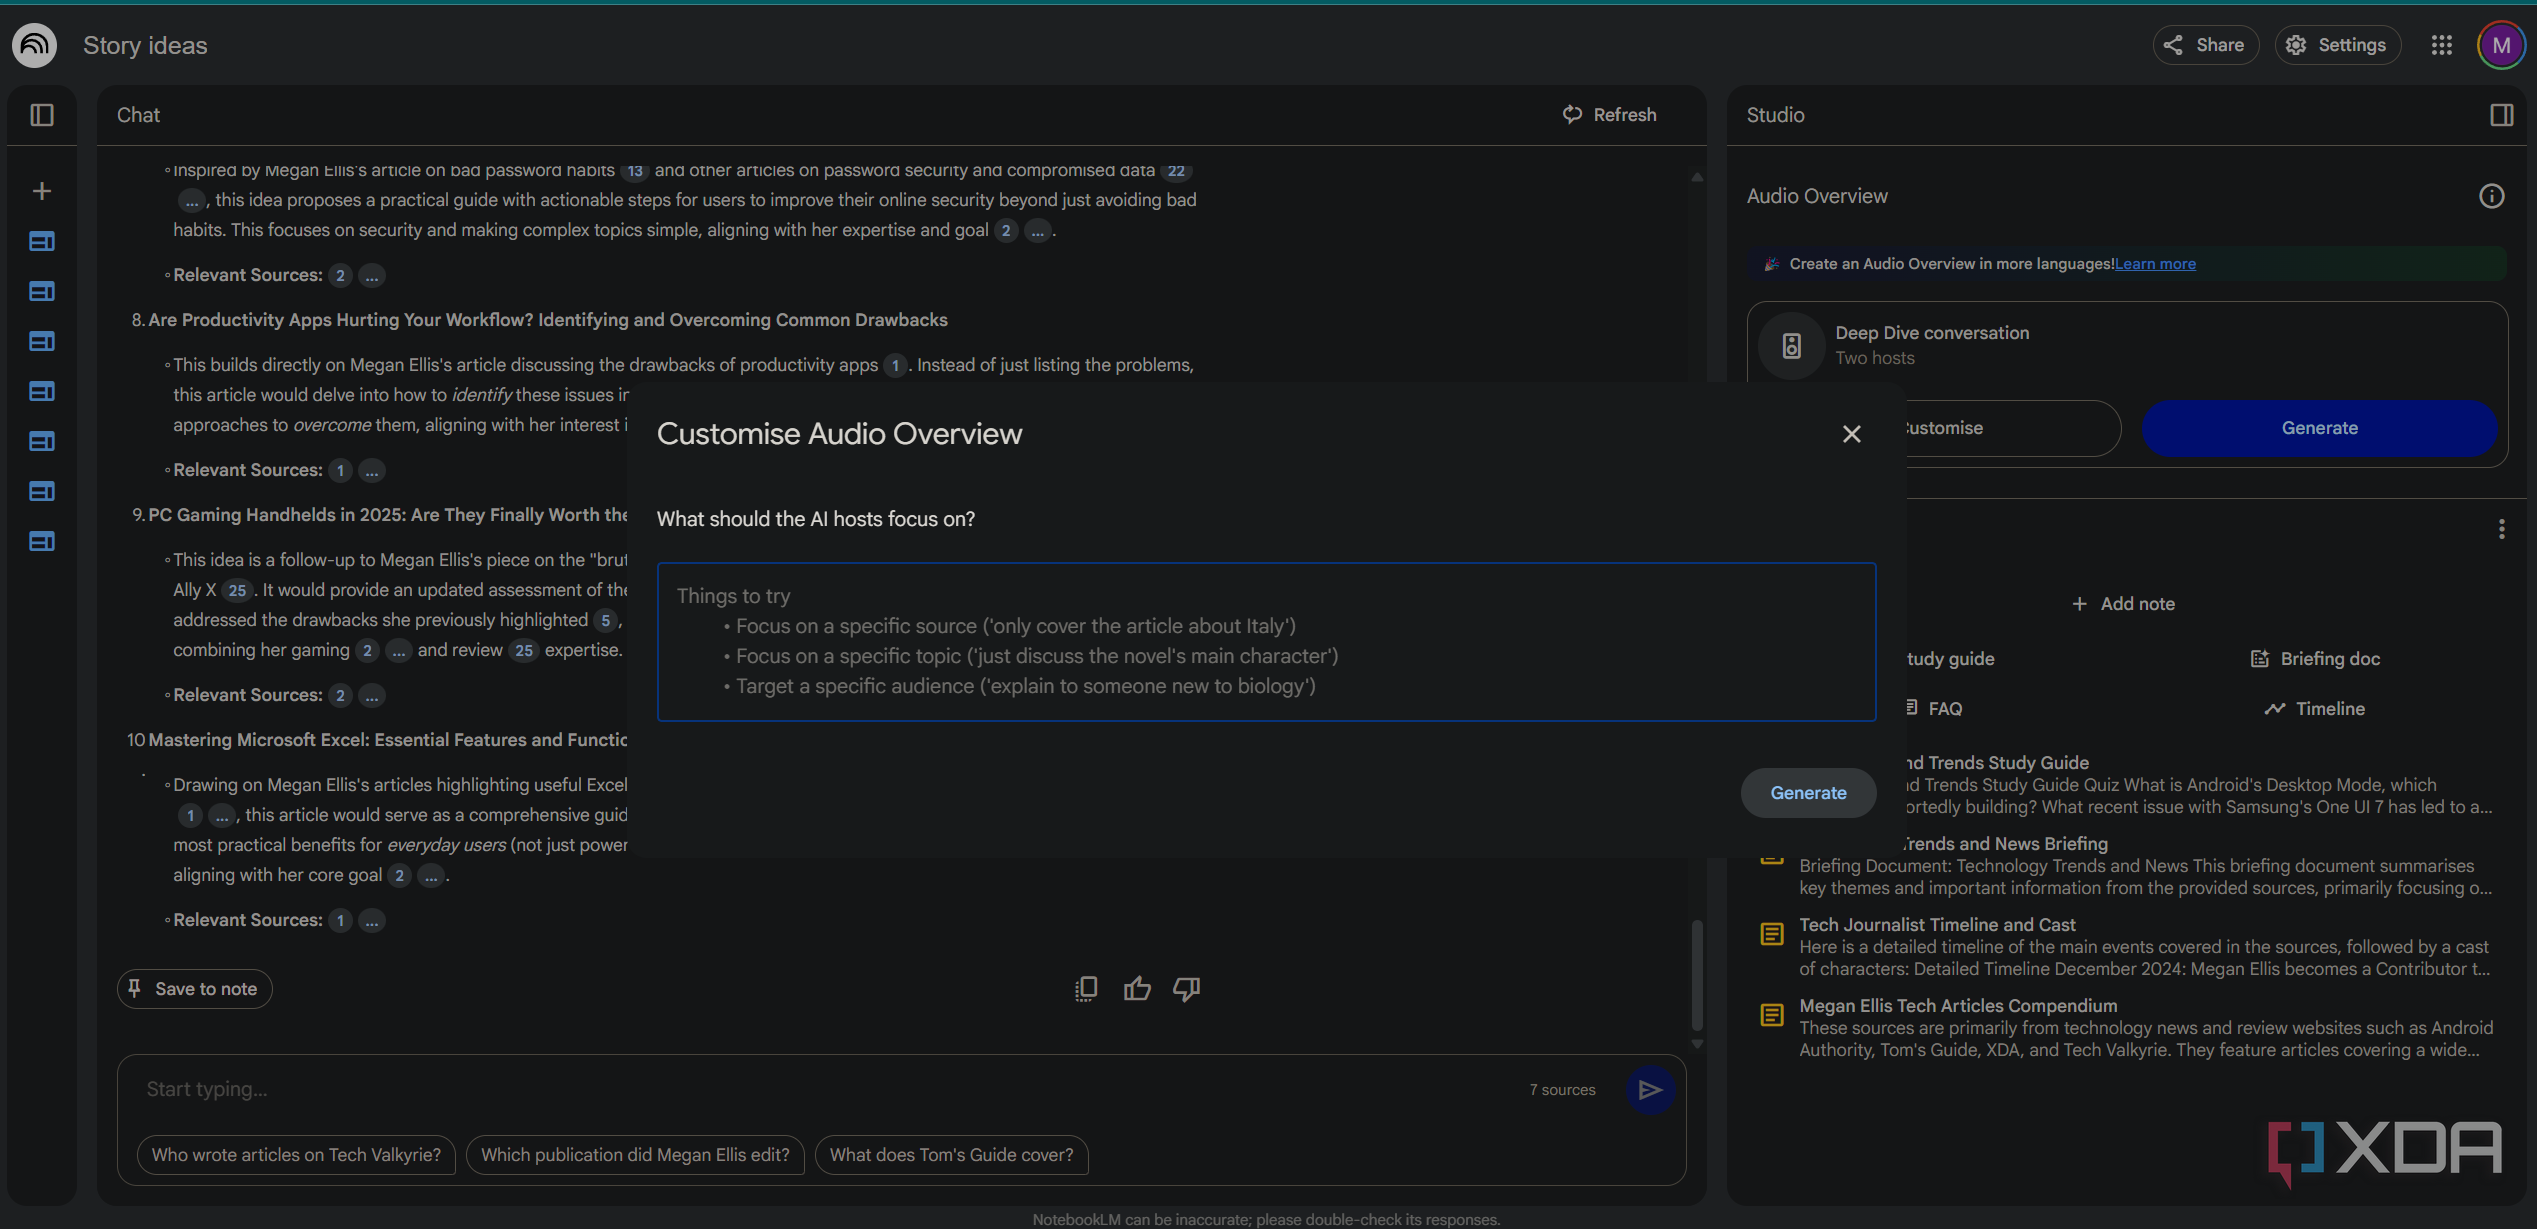Open the first source icon in sidebar
Viewport: 2537px width, 1229px height.
[x=42, y=241]
